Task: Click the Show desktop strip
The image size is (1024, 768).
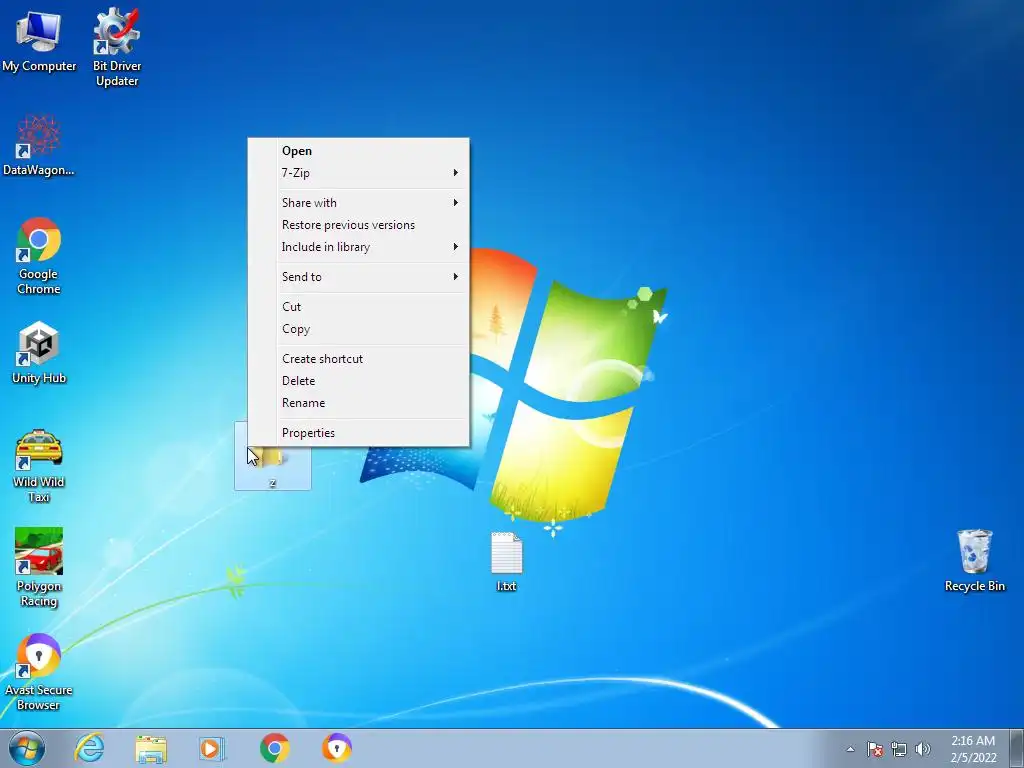Action: coord(1017,748)
